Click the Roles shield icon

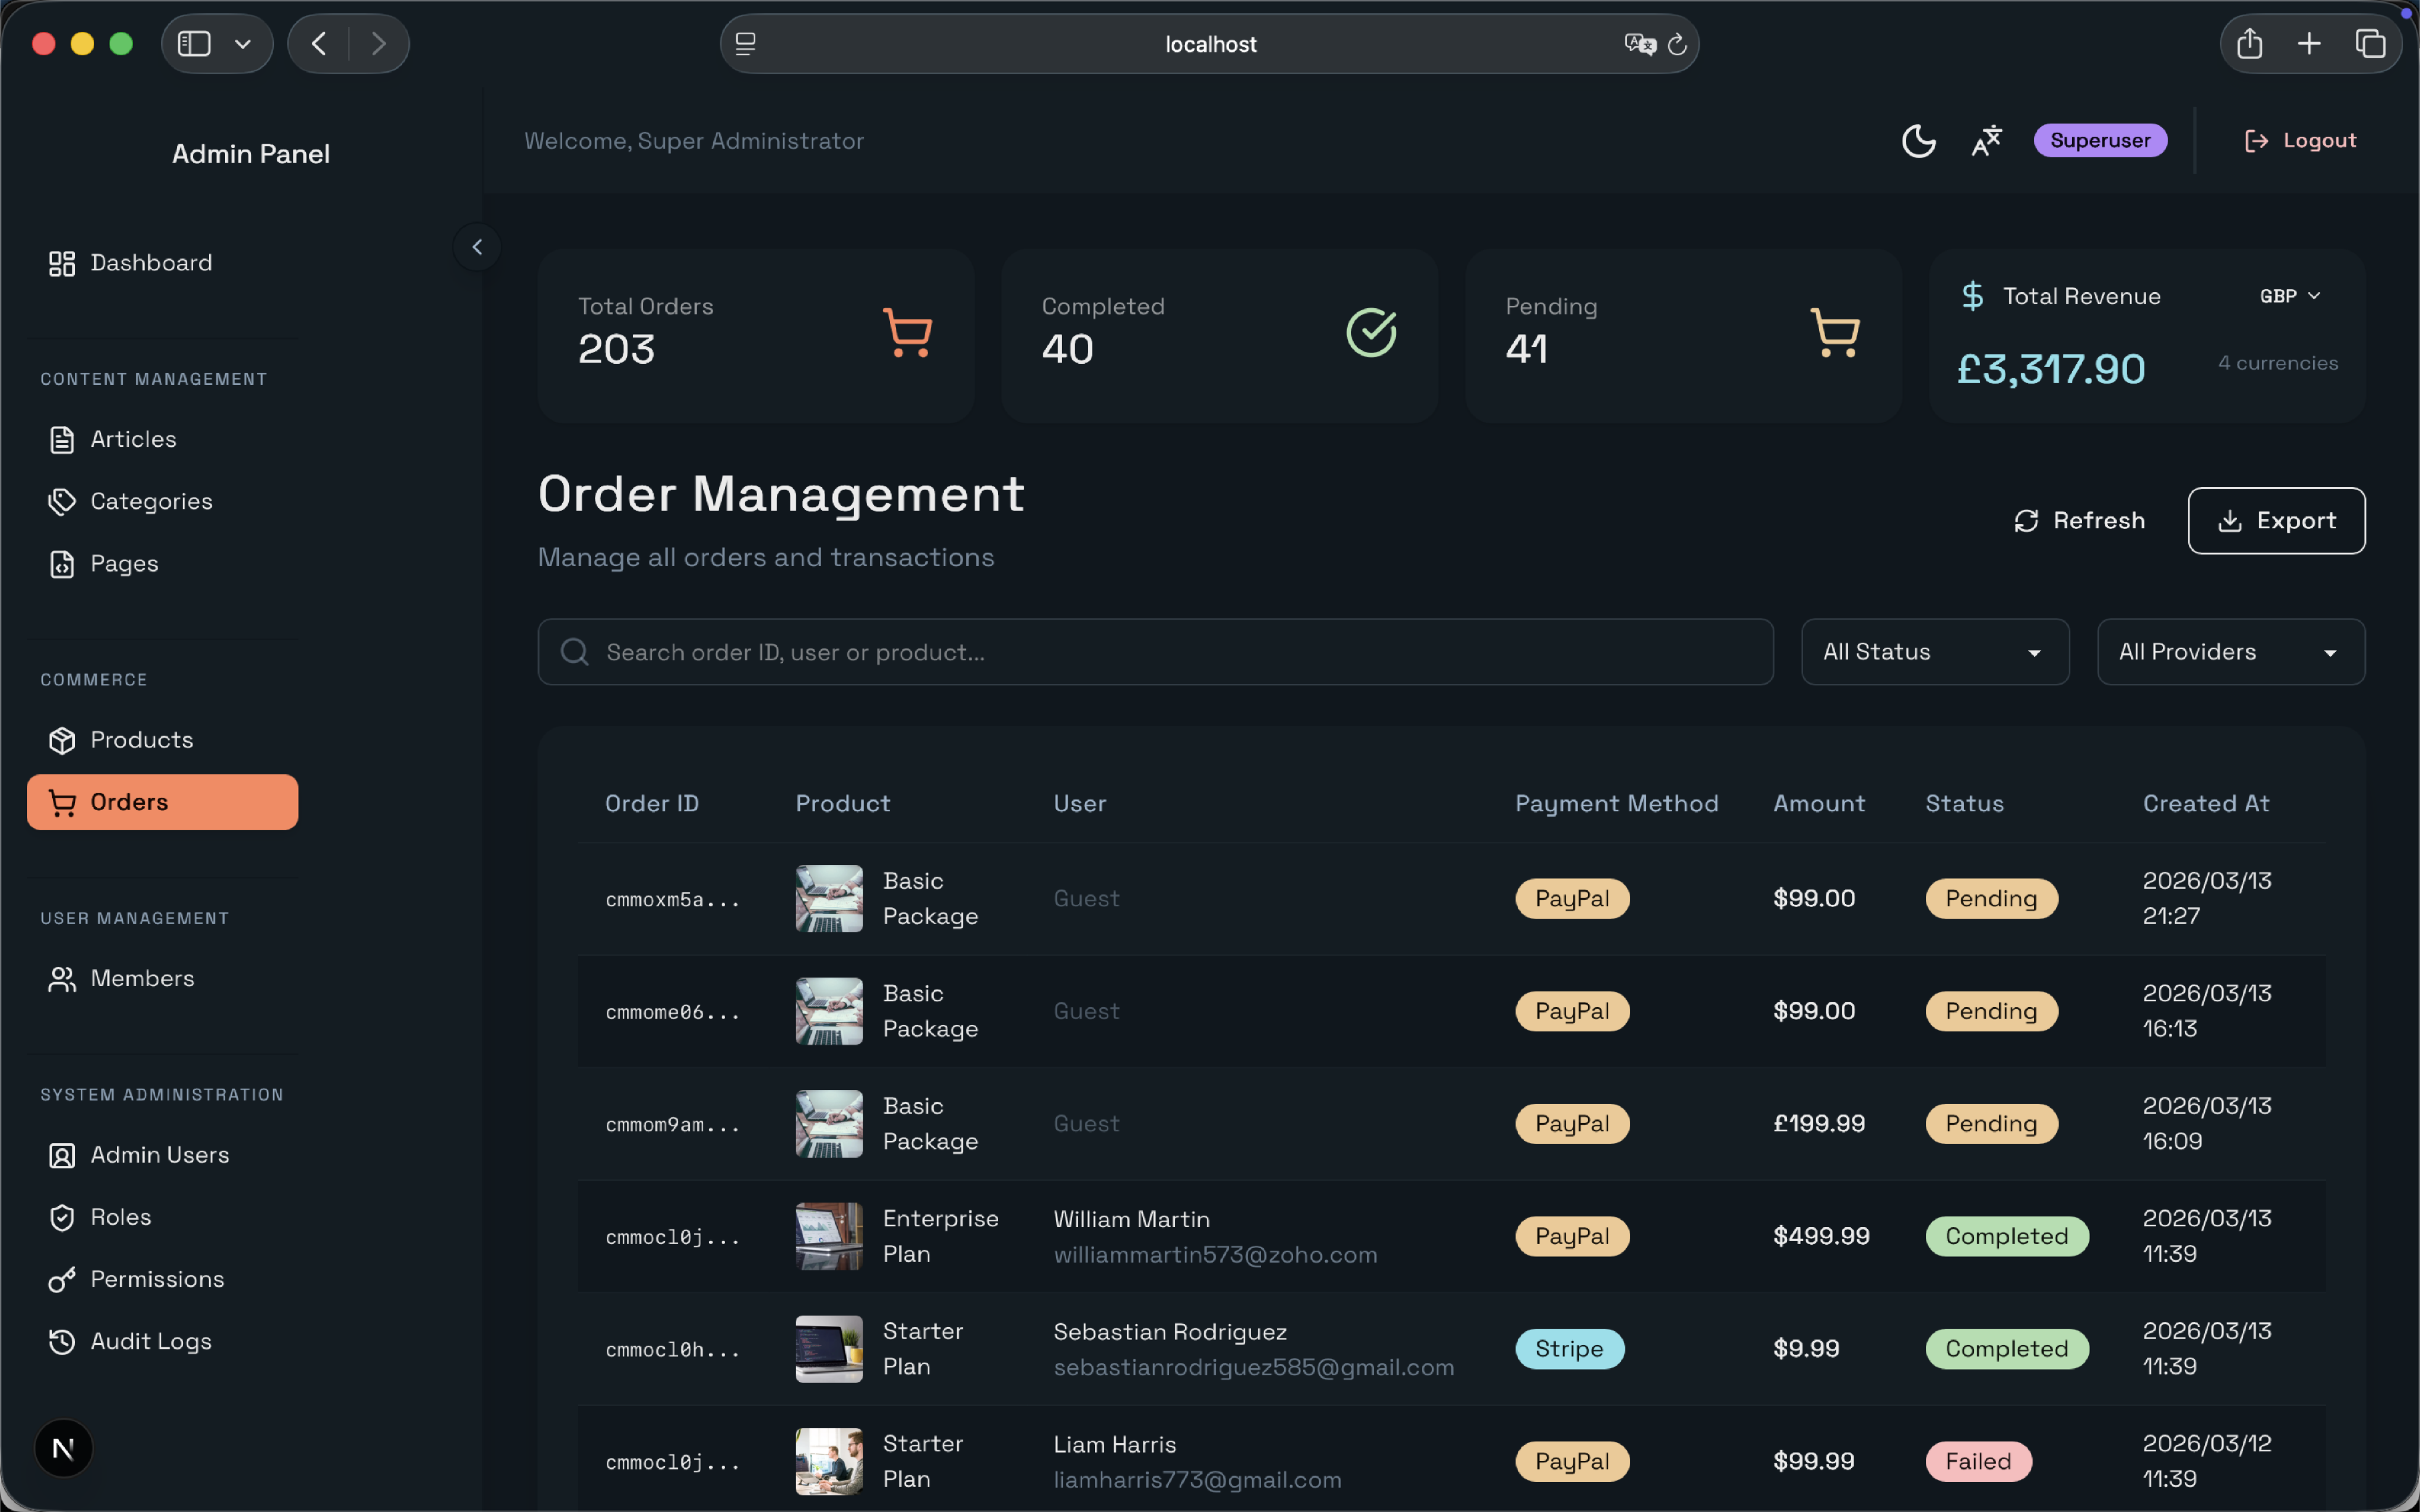pyautogui.click(x=62, y=1217)
